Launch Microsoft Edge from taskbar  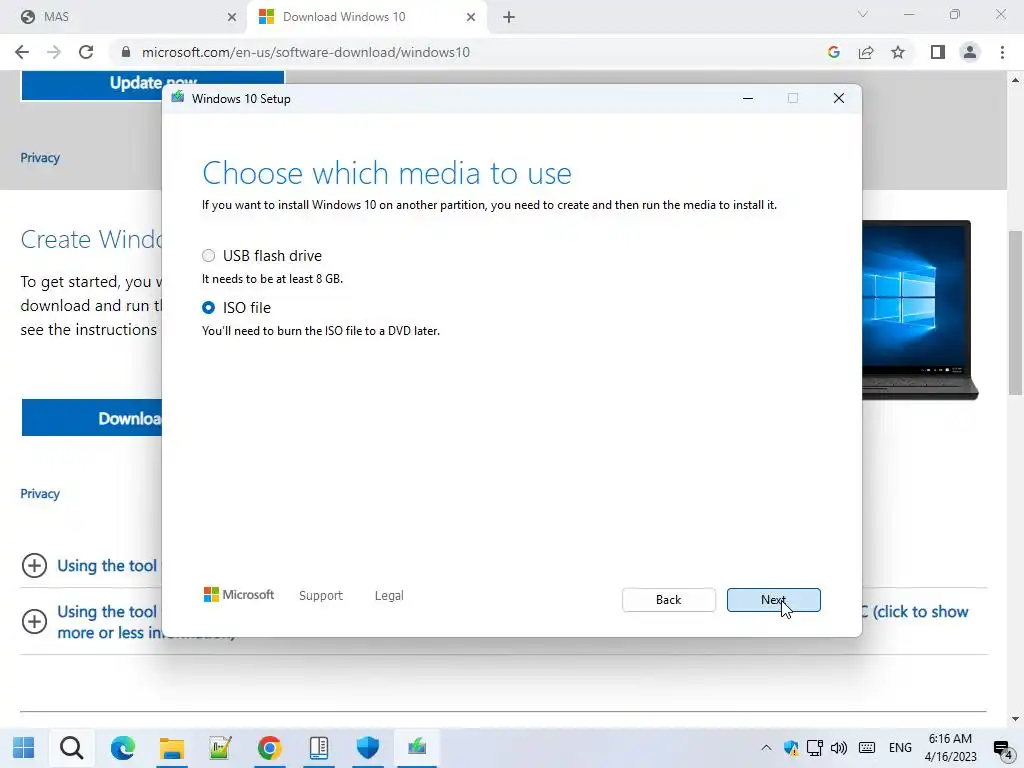[122, 747]
